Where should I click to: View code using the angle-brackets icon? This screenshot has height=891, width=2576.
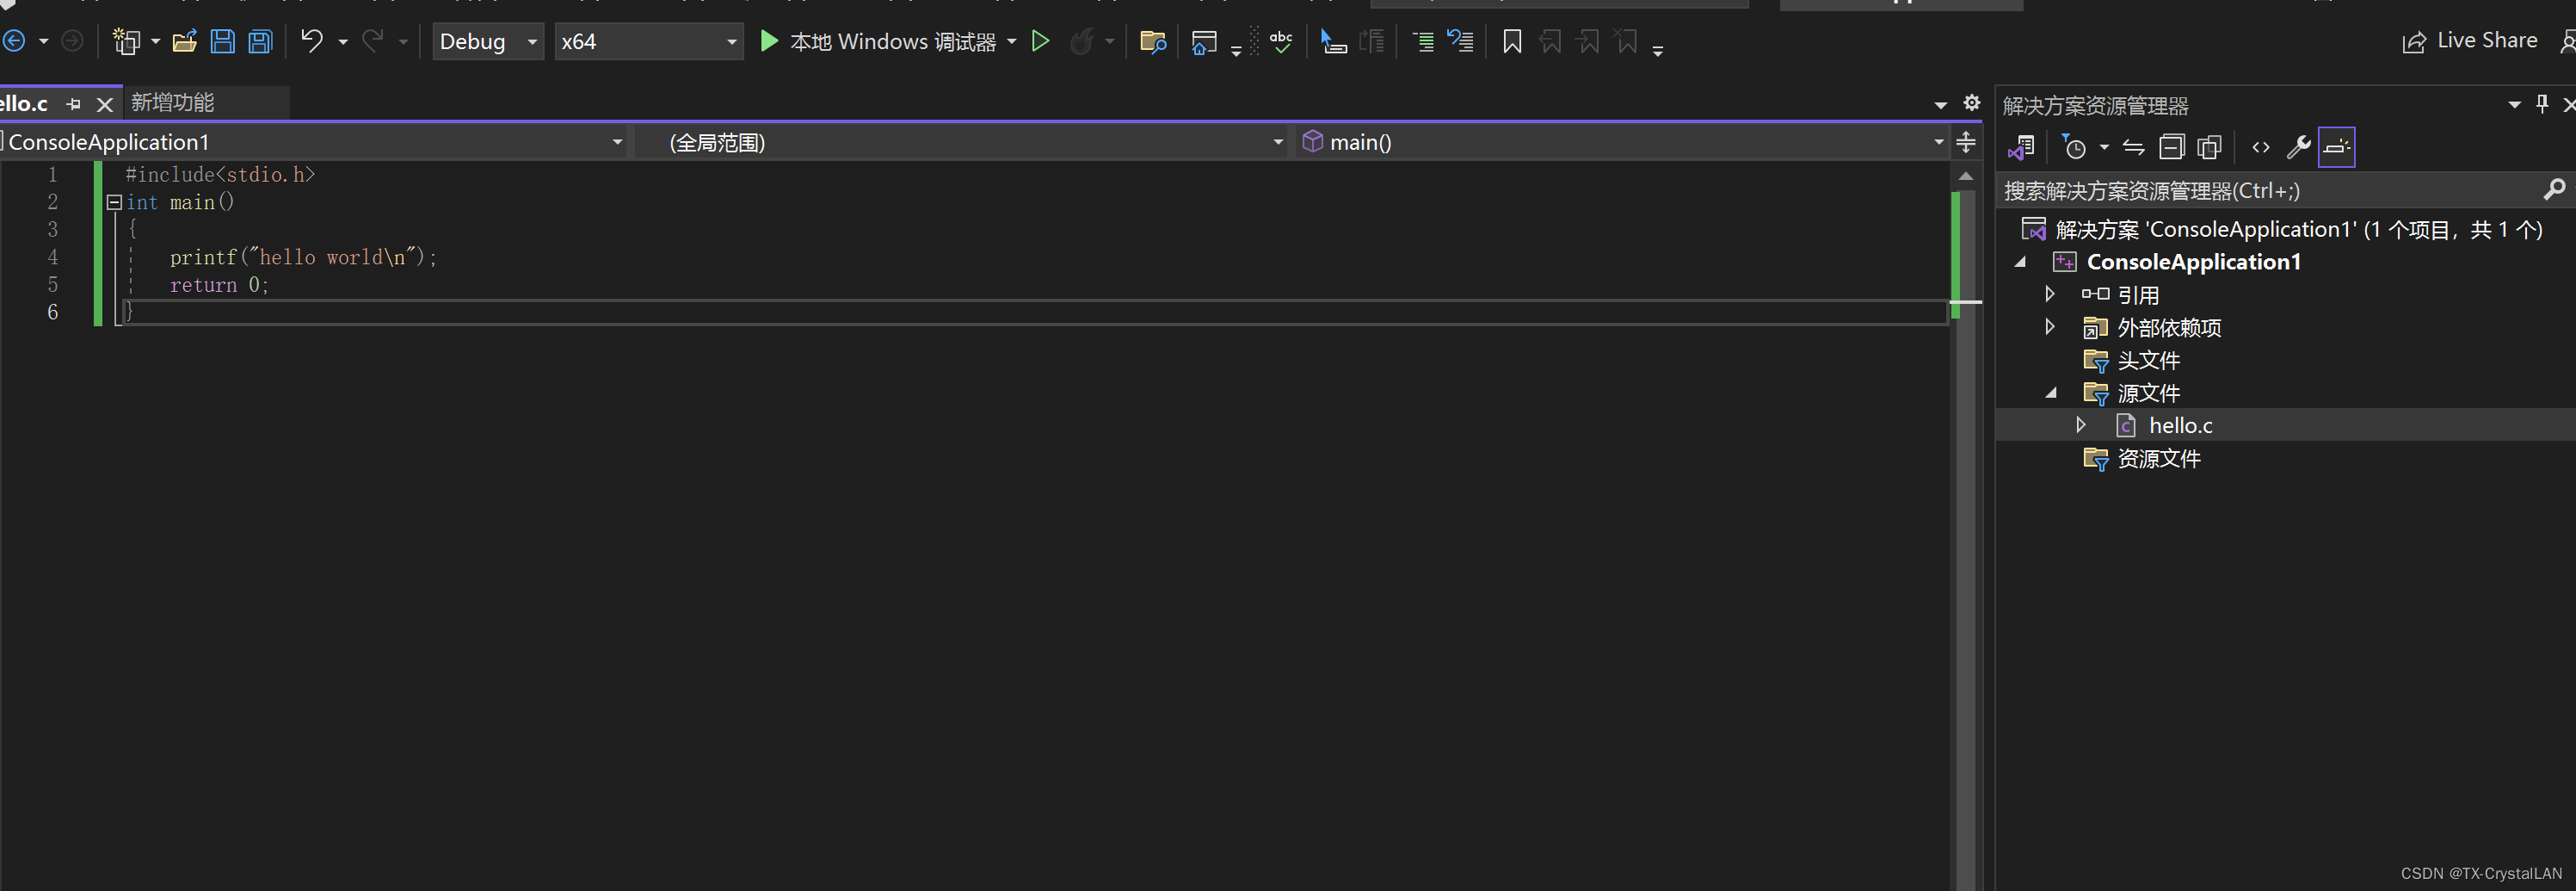pos(2260,147)
